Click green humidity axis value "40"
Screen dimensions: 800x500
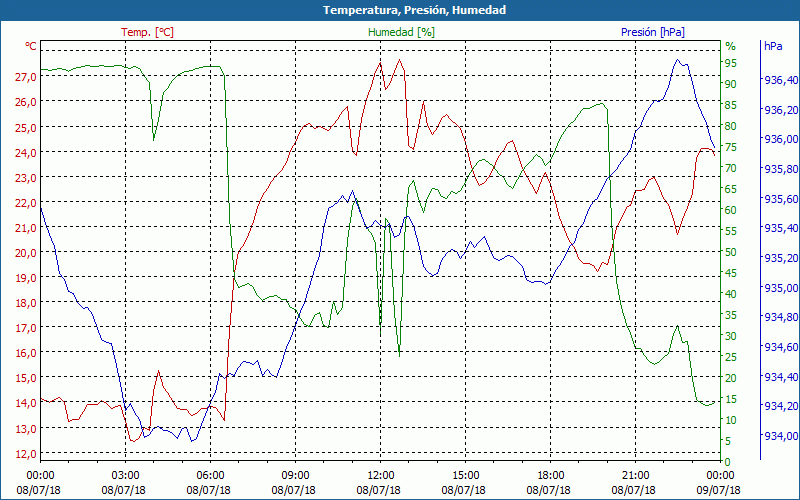(731, 294)
